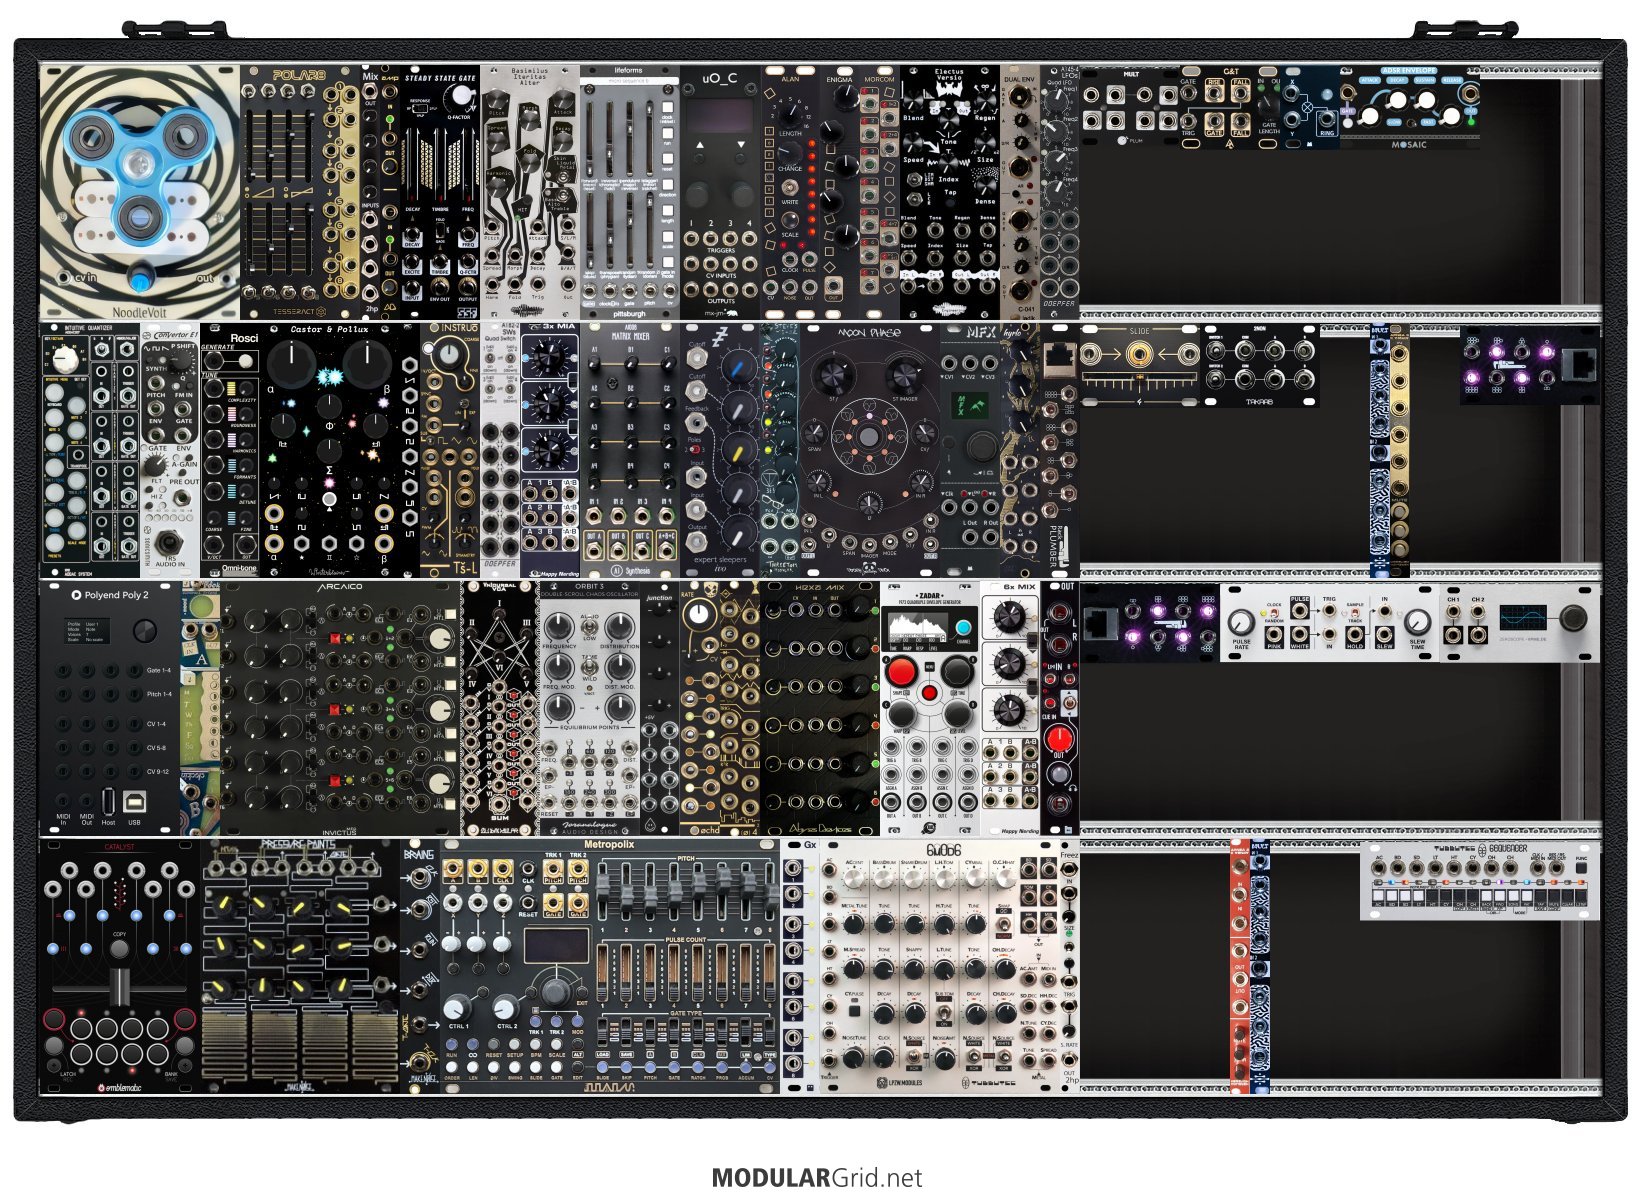Image resolution: width=1635 pixels, height=1199 pixels.
Task: Click the Distribution knob on Orbit 3
Action: click(620, 629)
